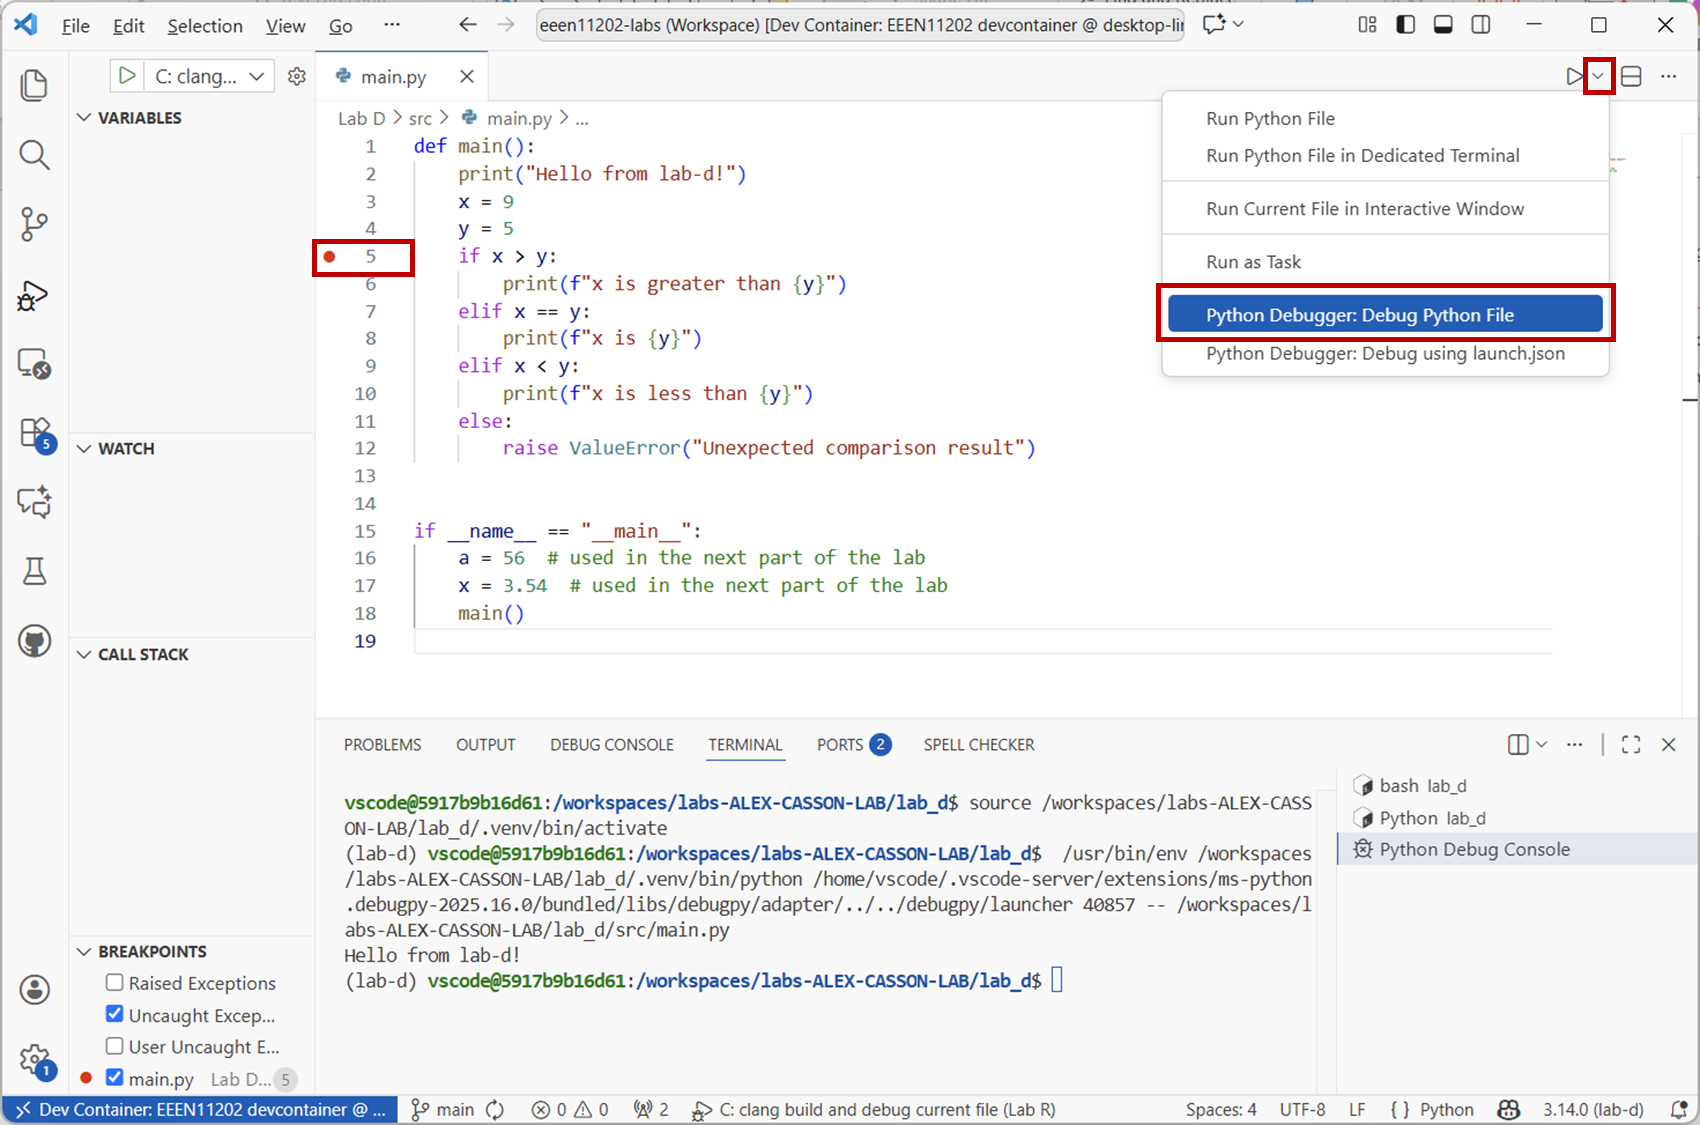Image resolution: width=1700 pixels, height=1125 pixels.
Task: Switch to the DEBUG CONSOLE tab
Action: [611, 745]
